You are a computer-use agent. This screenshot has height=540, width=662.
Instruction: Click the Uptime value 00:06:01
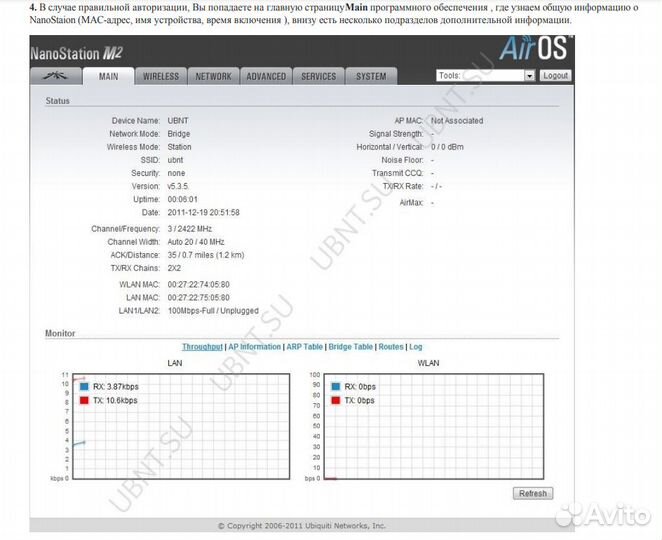[x=182, y=199]
